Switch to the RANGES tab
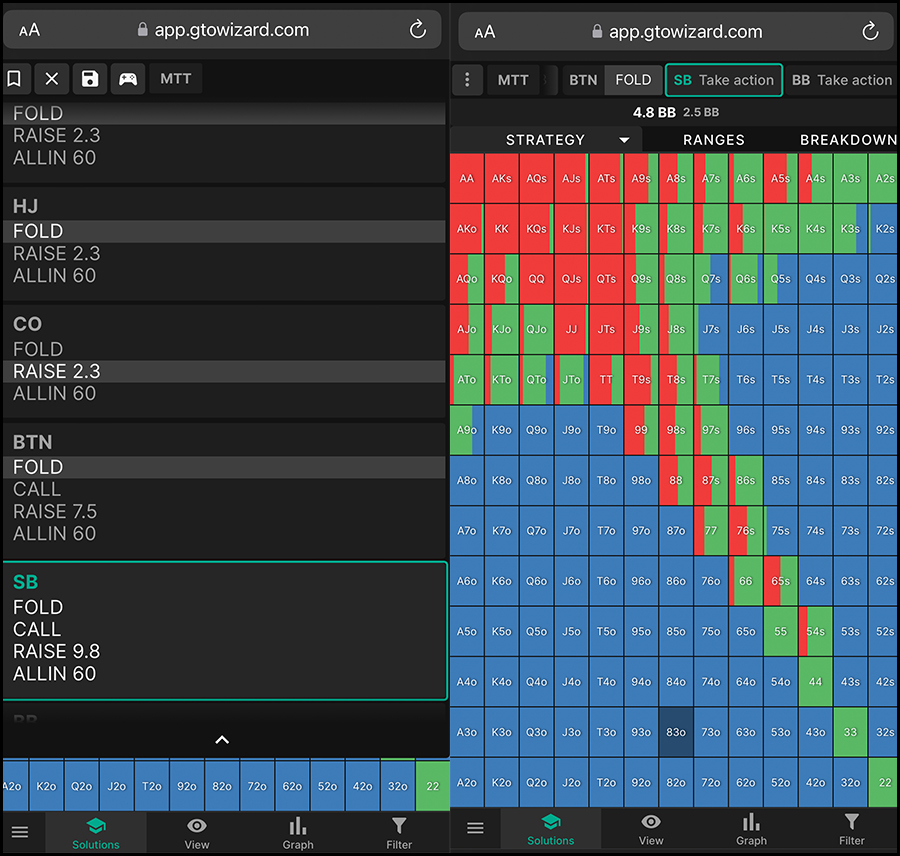Screen dimensions: 900x856 [x=713, y=140]
